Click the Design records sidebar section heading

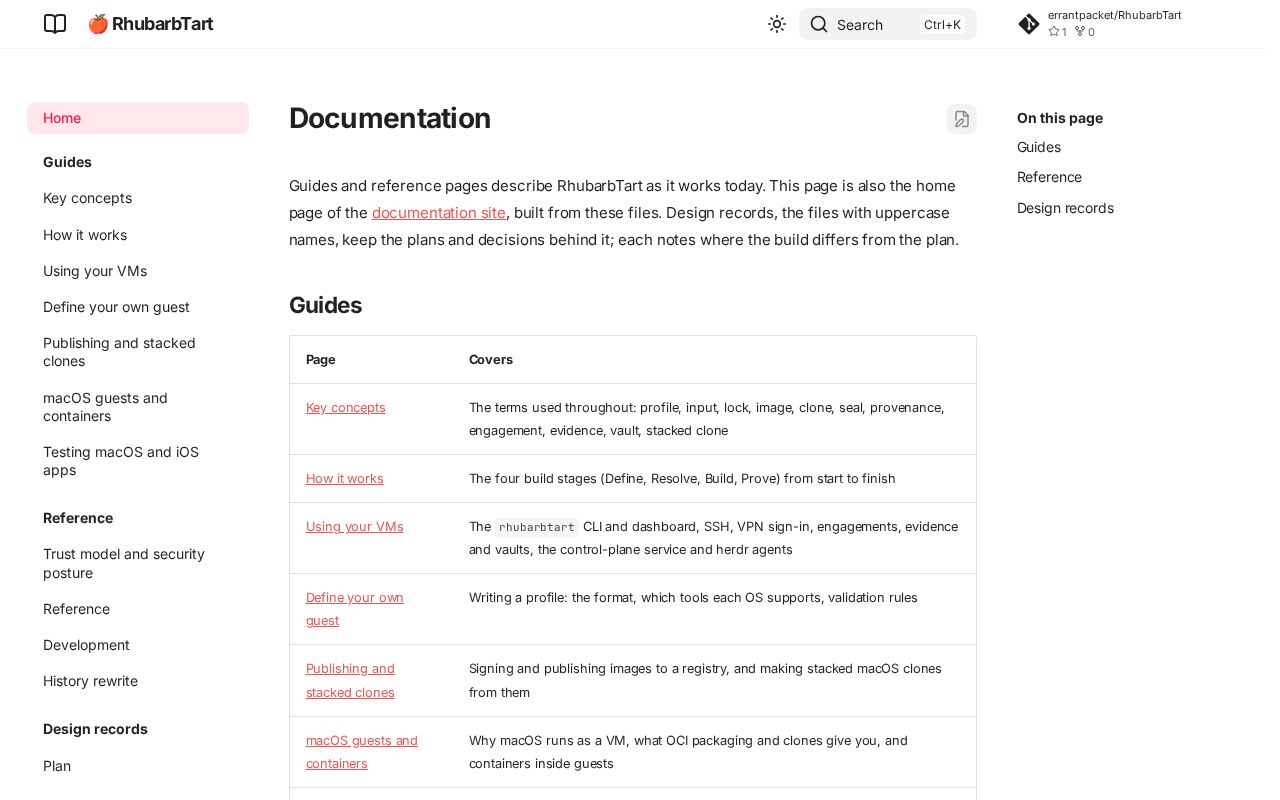pos(95,729)
